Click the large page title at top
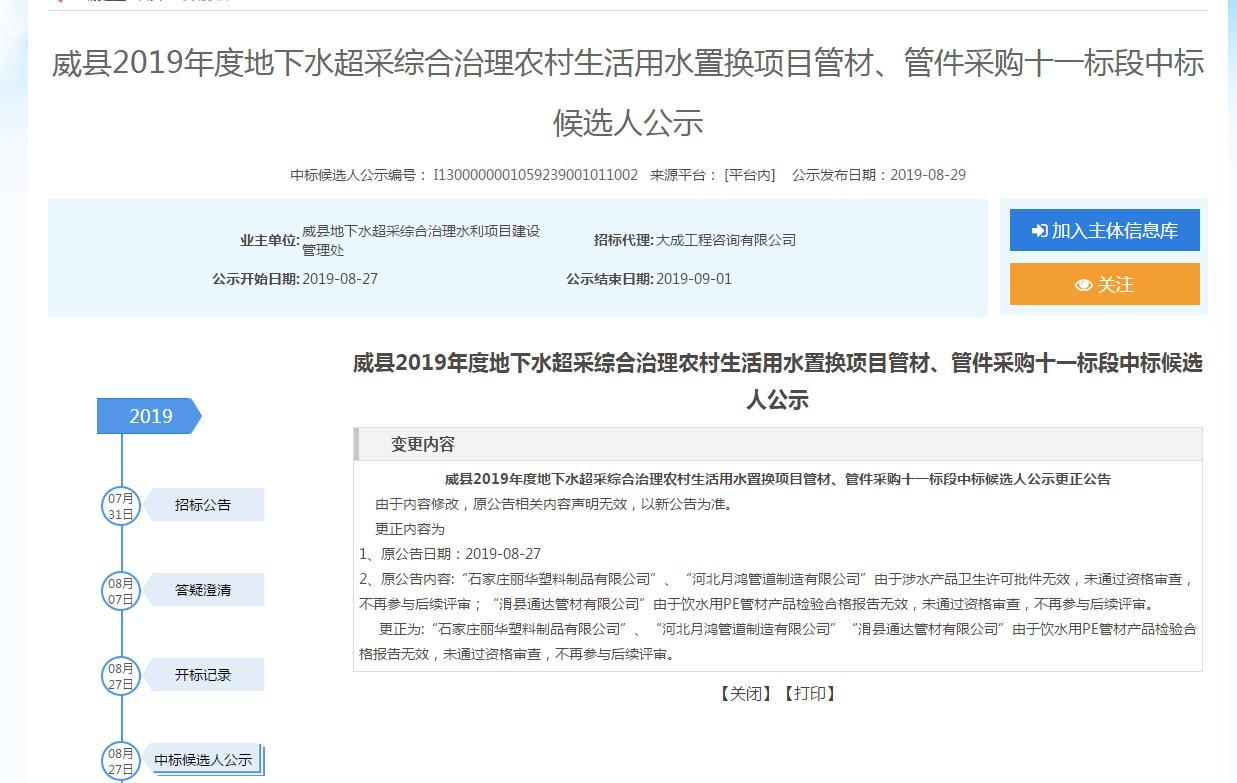Image resolution: width=1237 pixels, height=783 pixels. point(628,93)
